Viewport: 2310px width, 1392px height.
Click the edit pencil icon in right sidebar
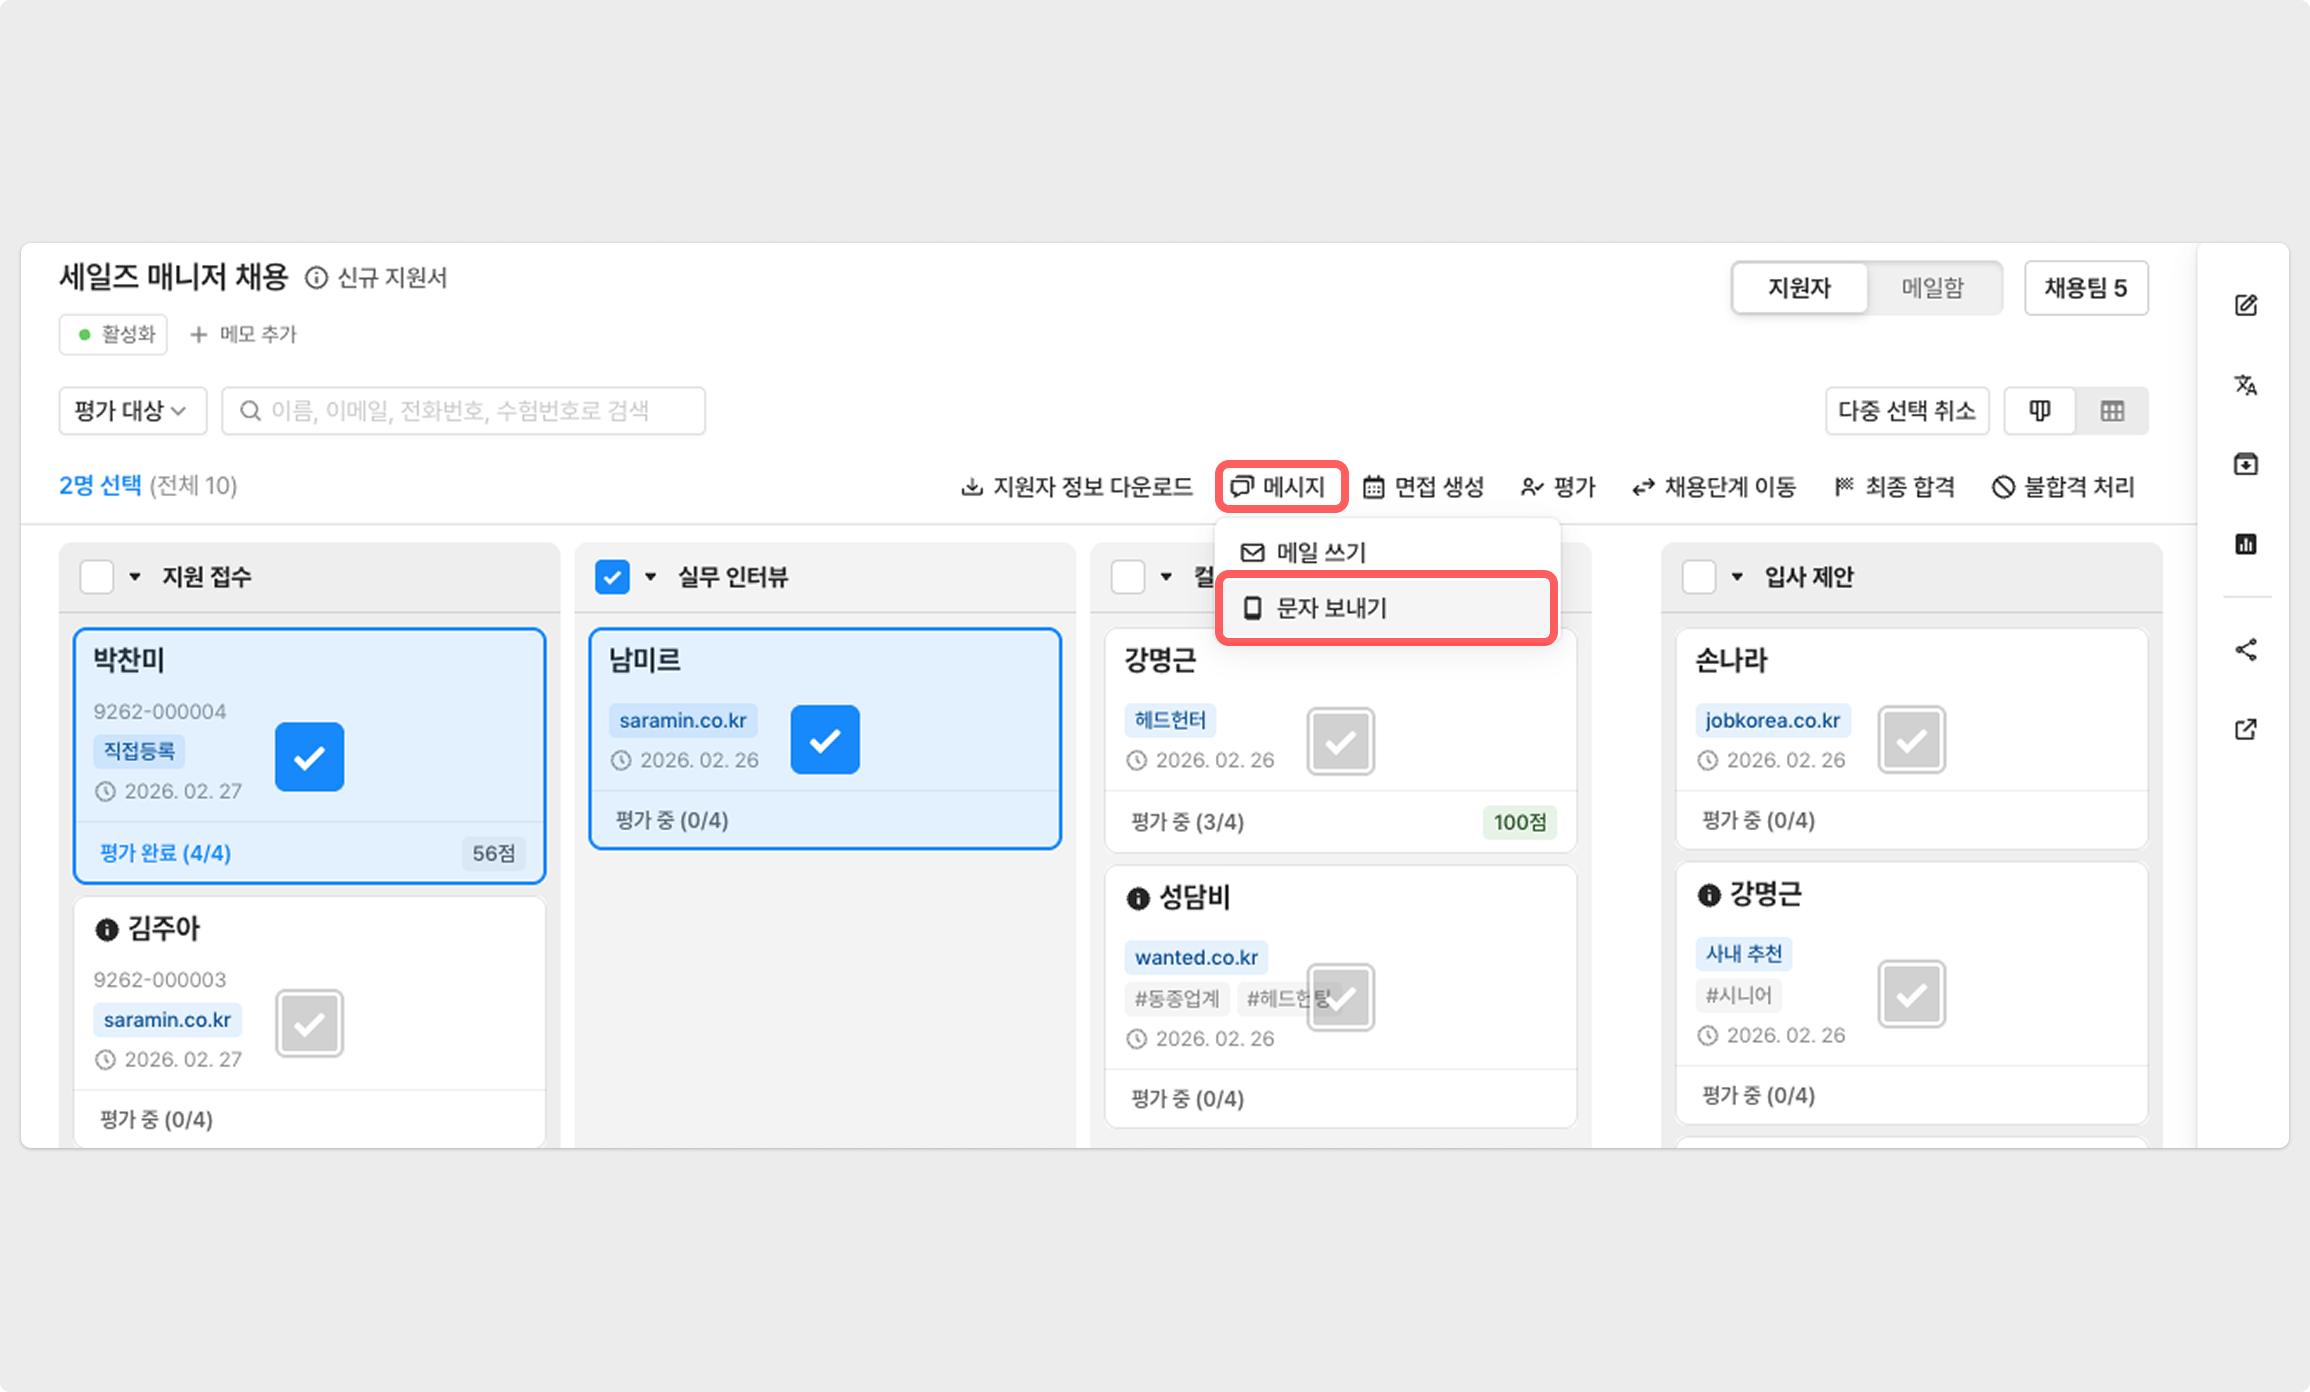(x=2246, y=305)
